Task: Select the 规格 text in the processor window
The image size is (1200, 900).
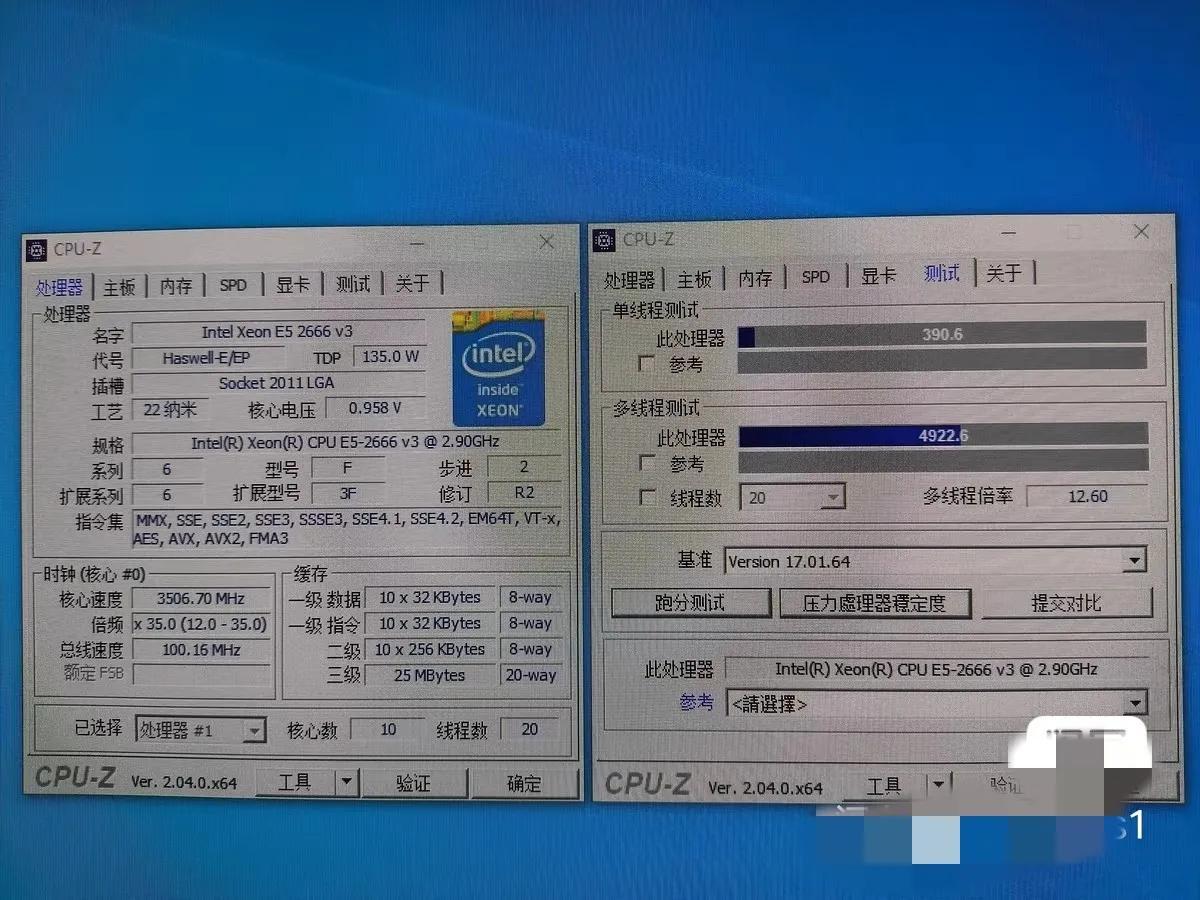Action: coord(346,442)
